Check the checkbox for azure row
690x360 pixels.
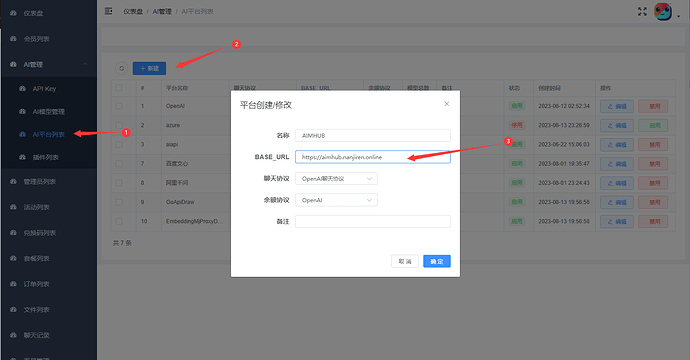[x=119, y=125]
